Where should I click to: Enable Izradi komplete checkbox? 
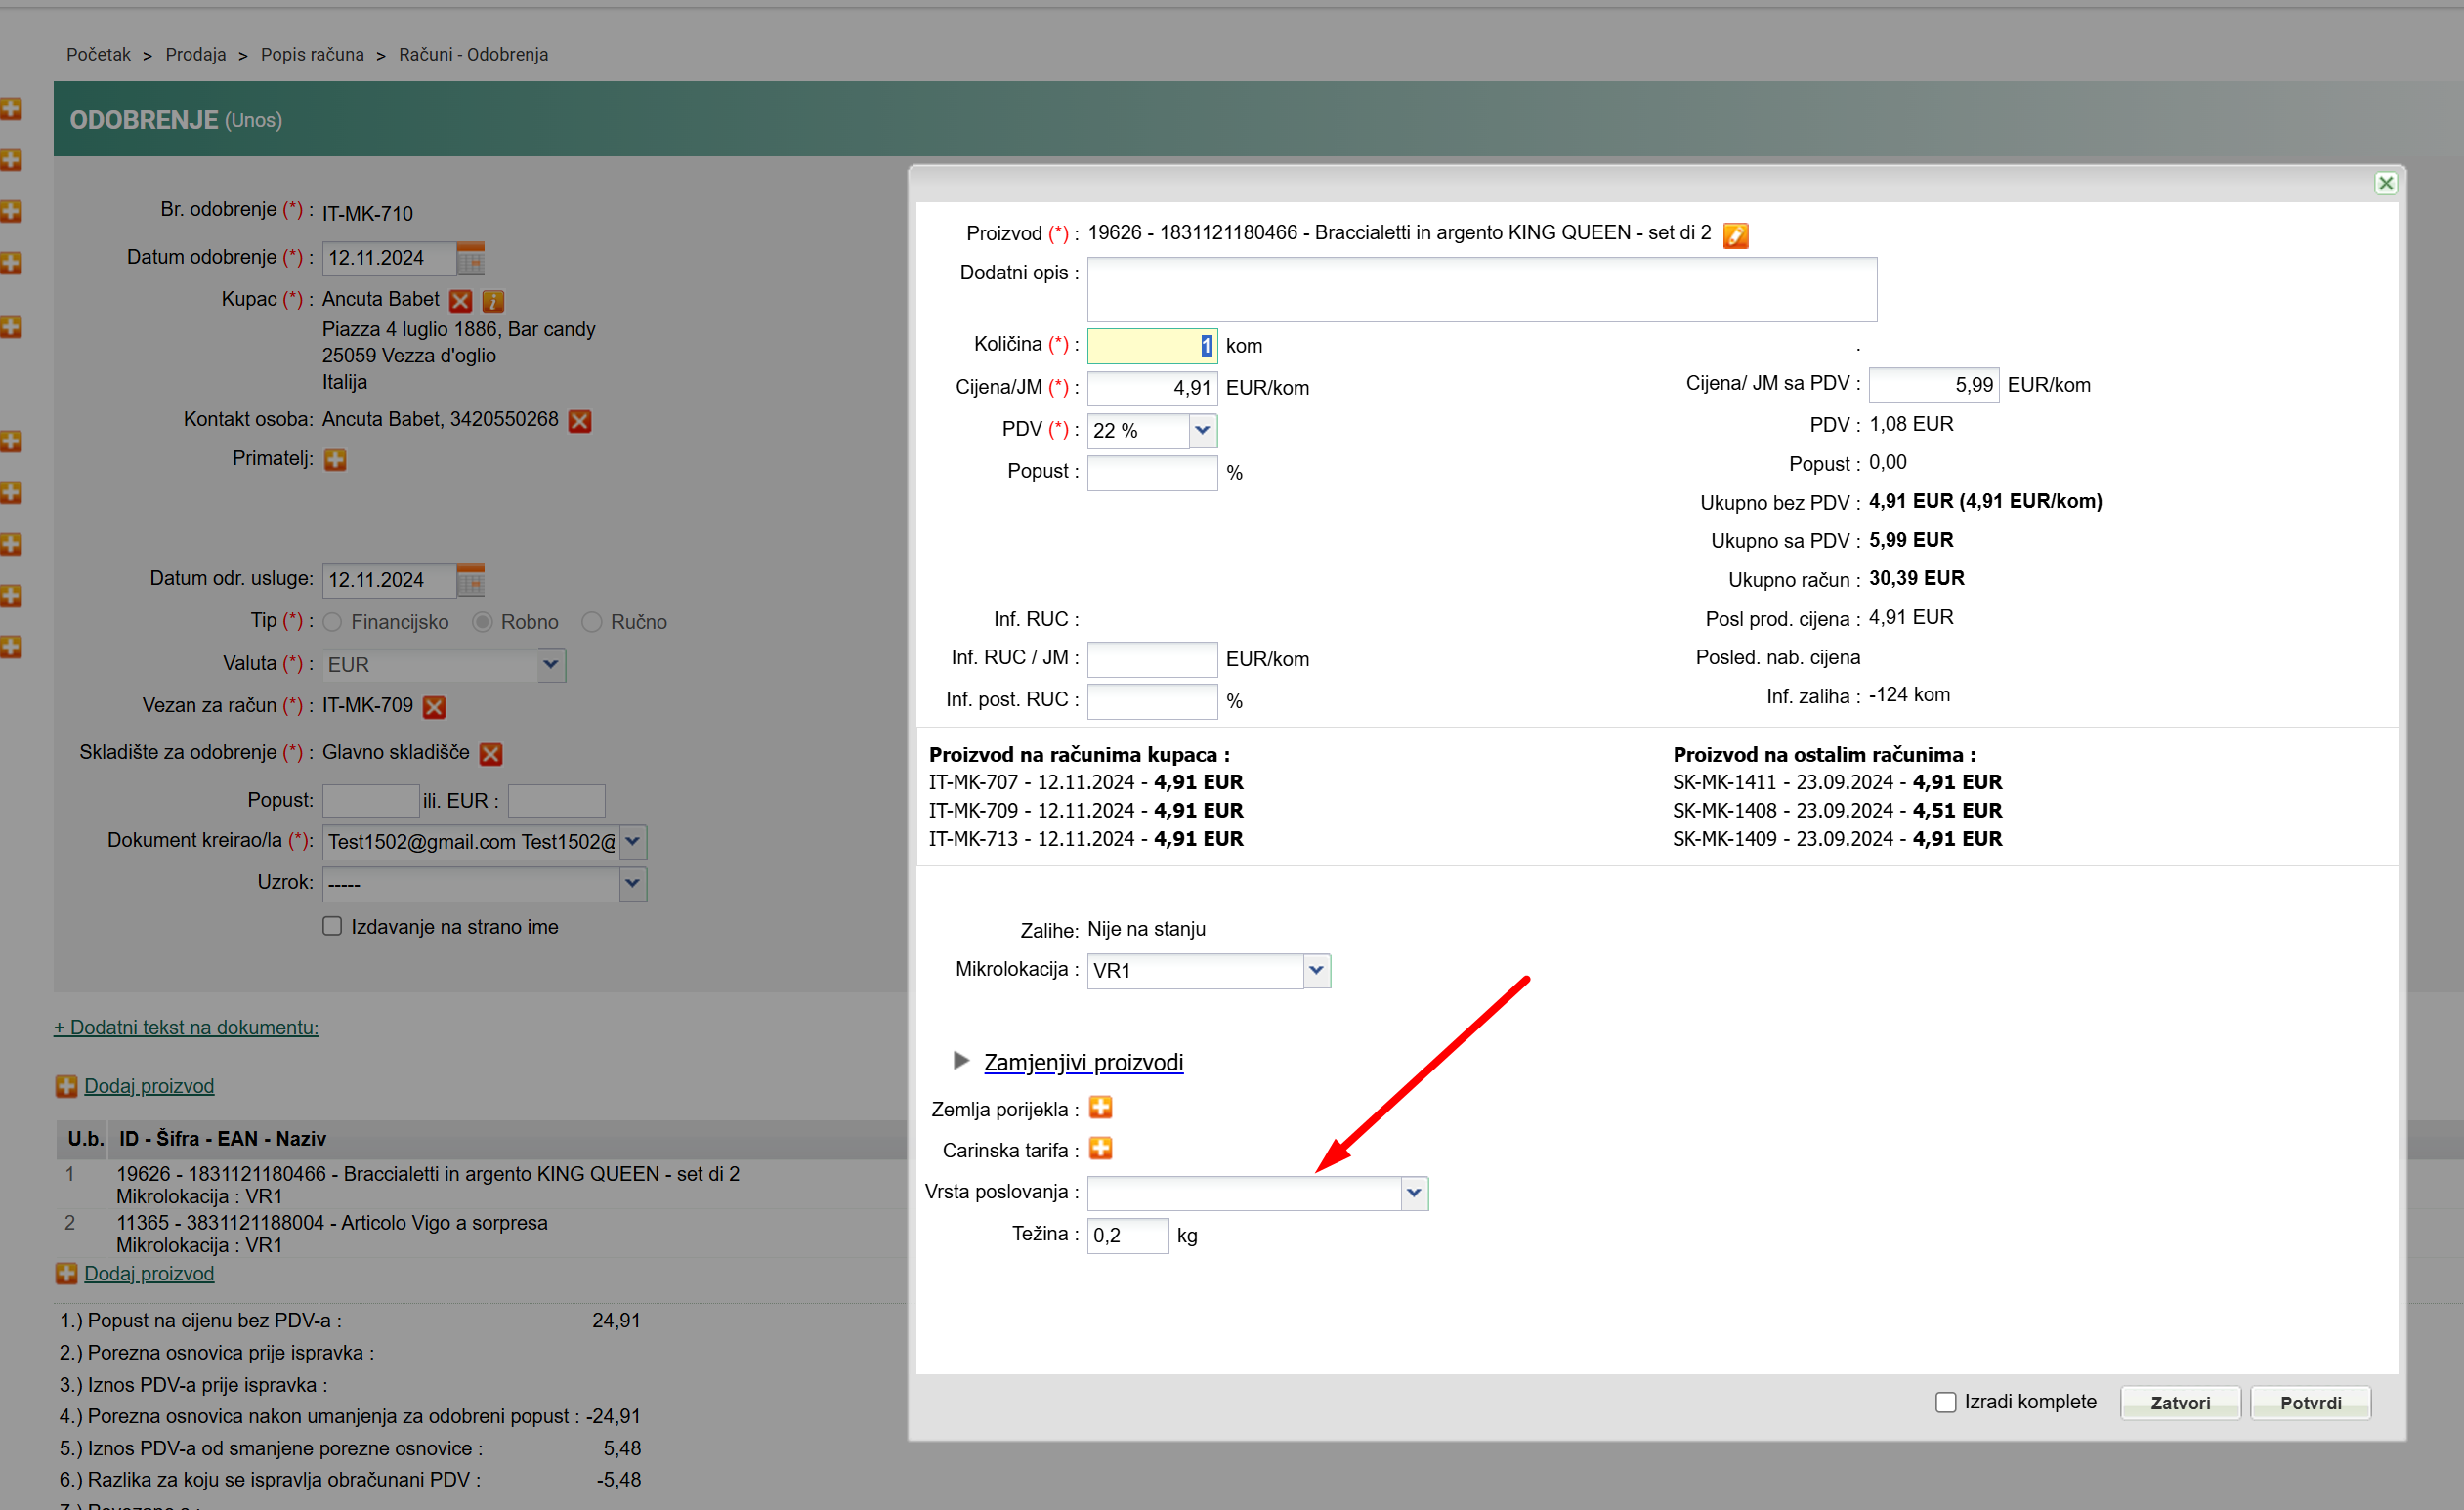[x=1945, y=1402]
